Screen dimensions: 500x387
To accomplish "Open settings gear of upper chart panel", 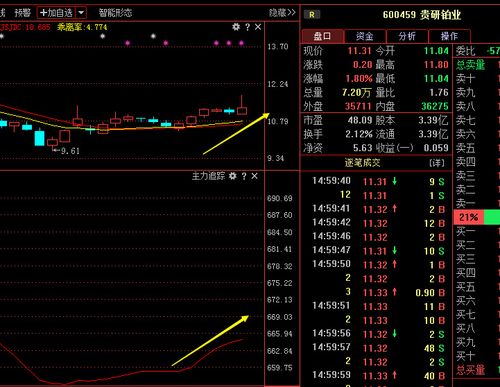I will tap(236, 27).
